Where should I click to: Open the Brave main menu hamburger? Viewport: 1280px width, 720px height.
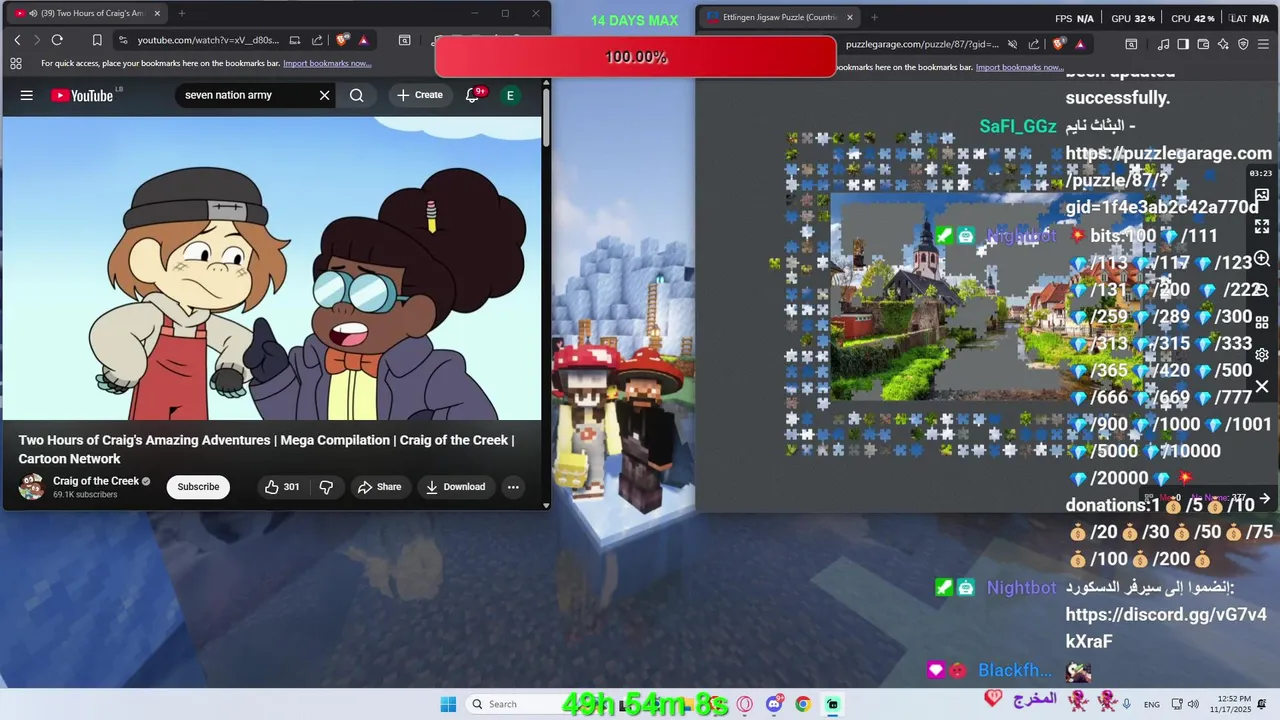point(1265,44)
